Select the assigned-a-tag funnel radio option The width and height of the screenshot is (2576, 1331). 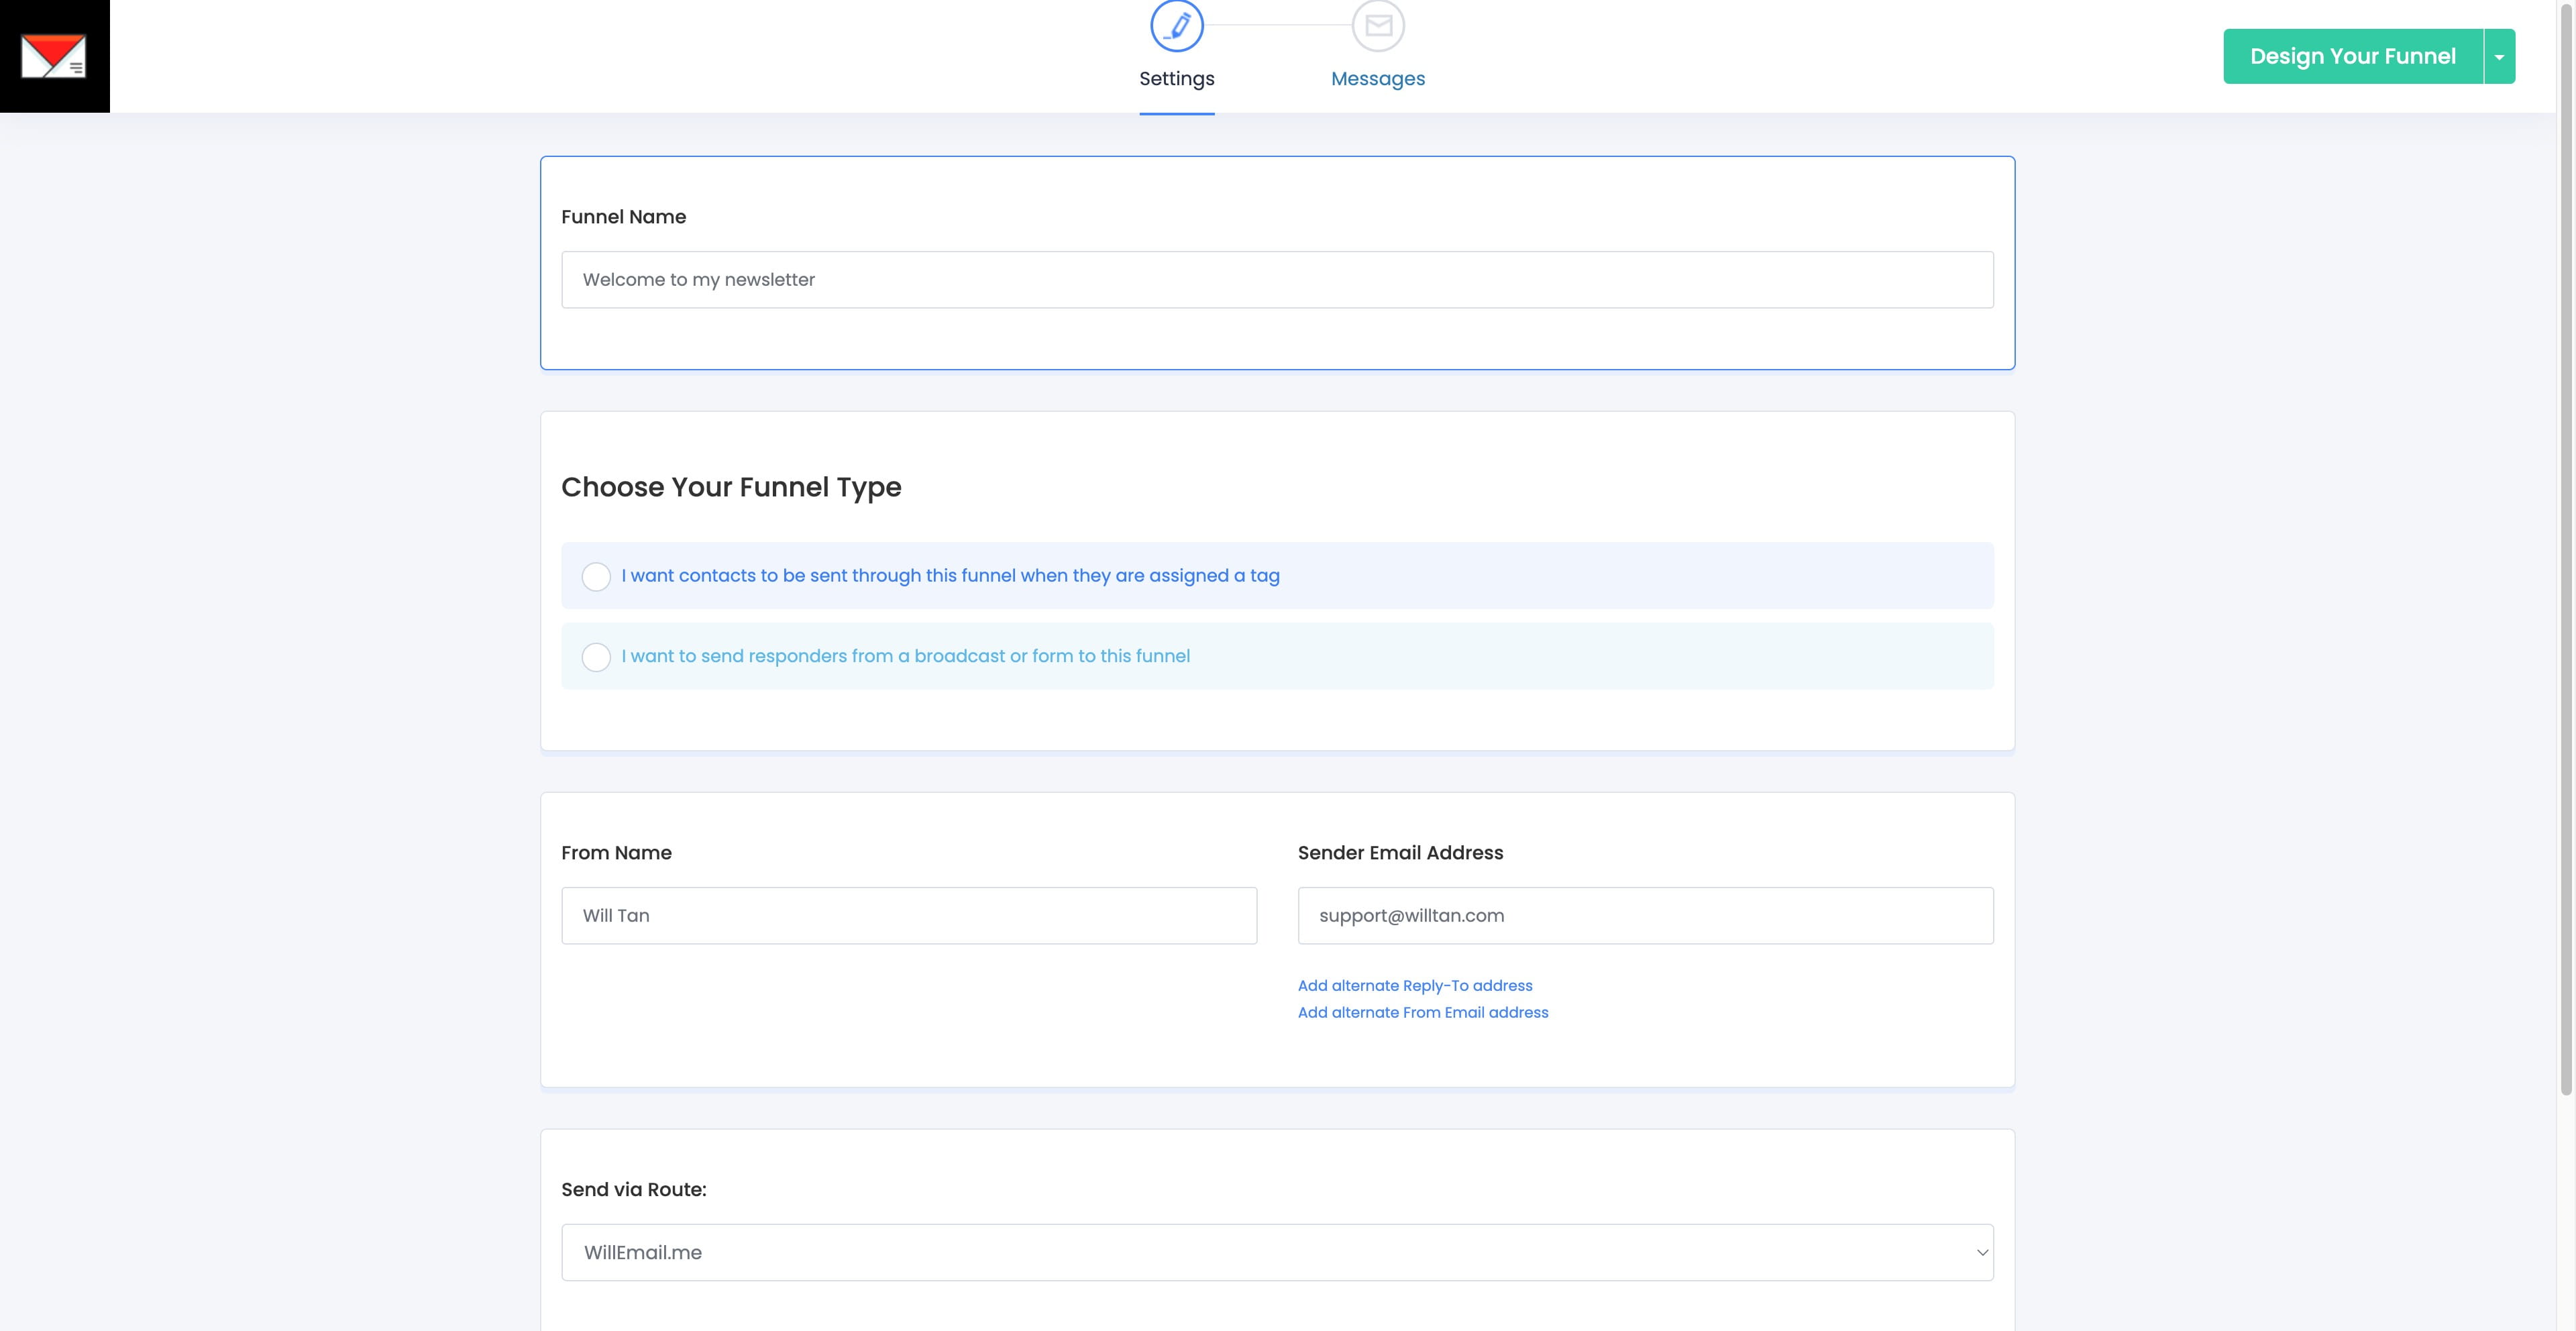[596, 576]
